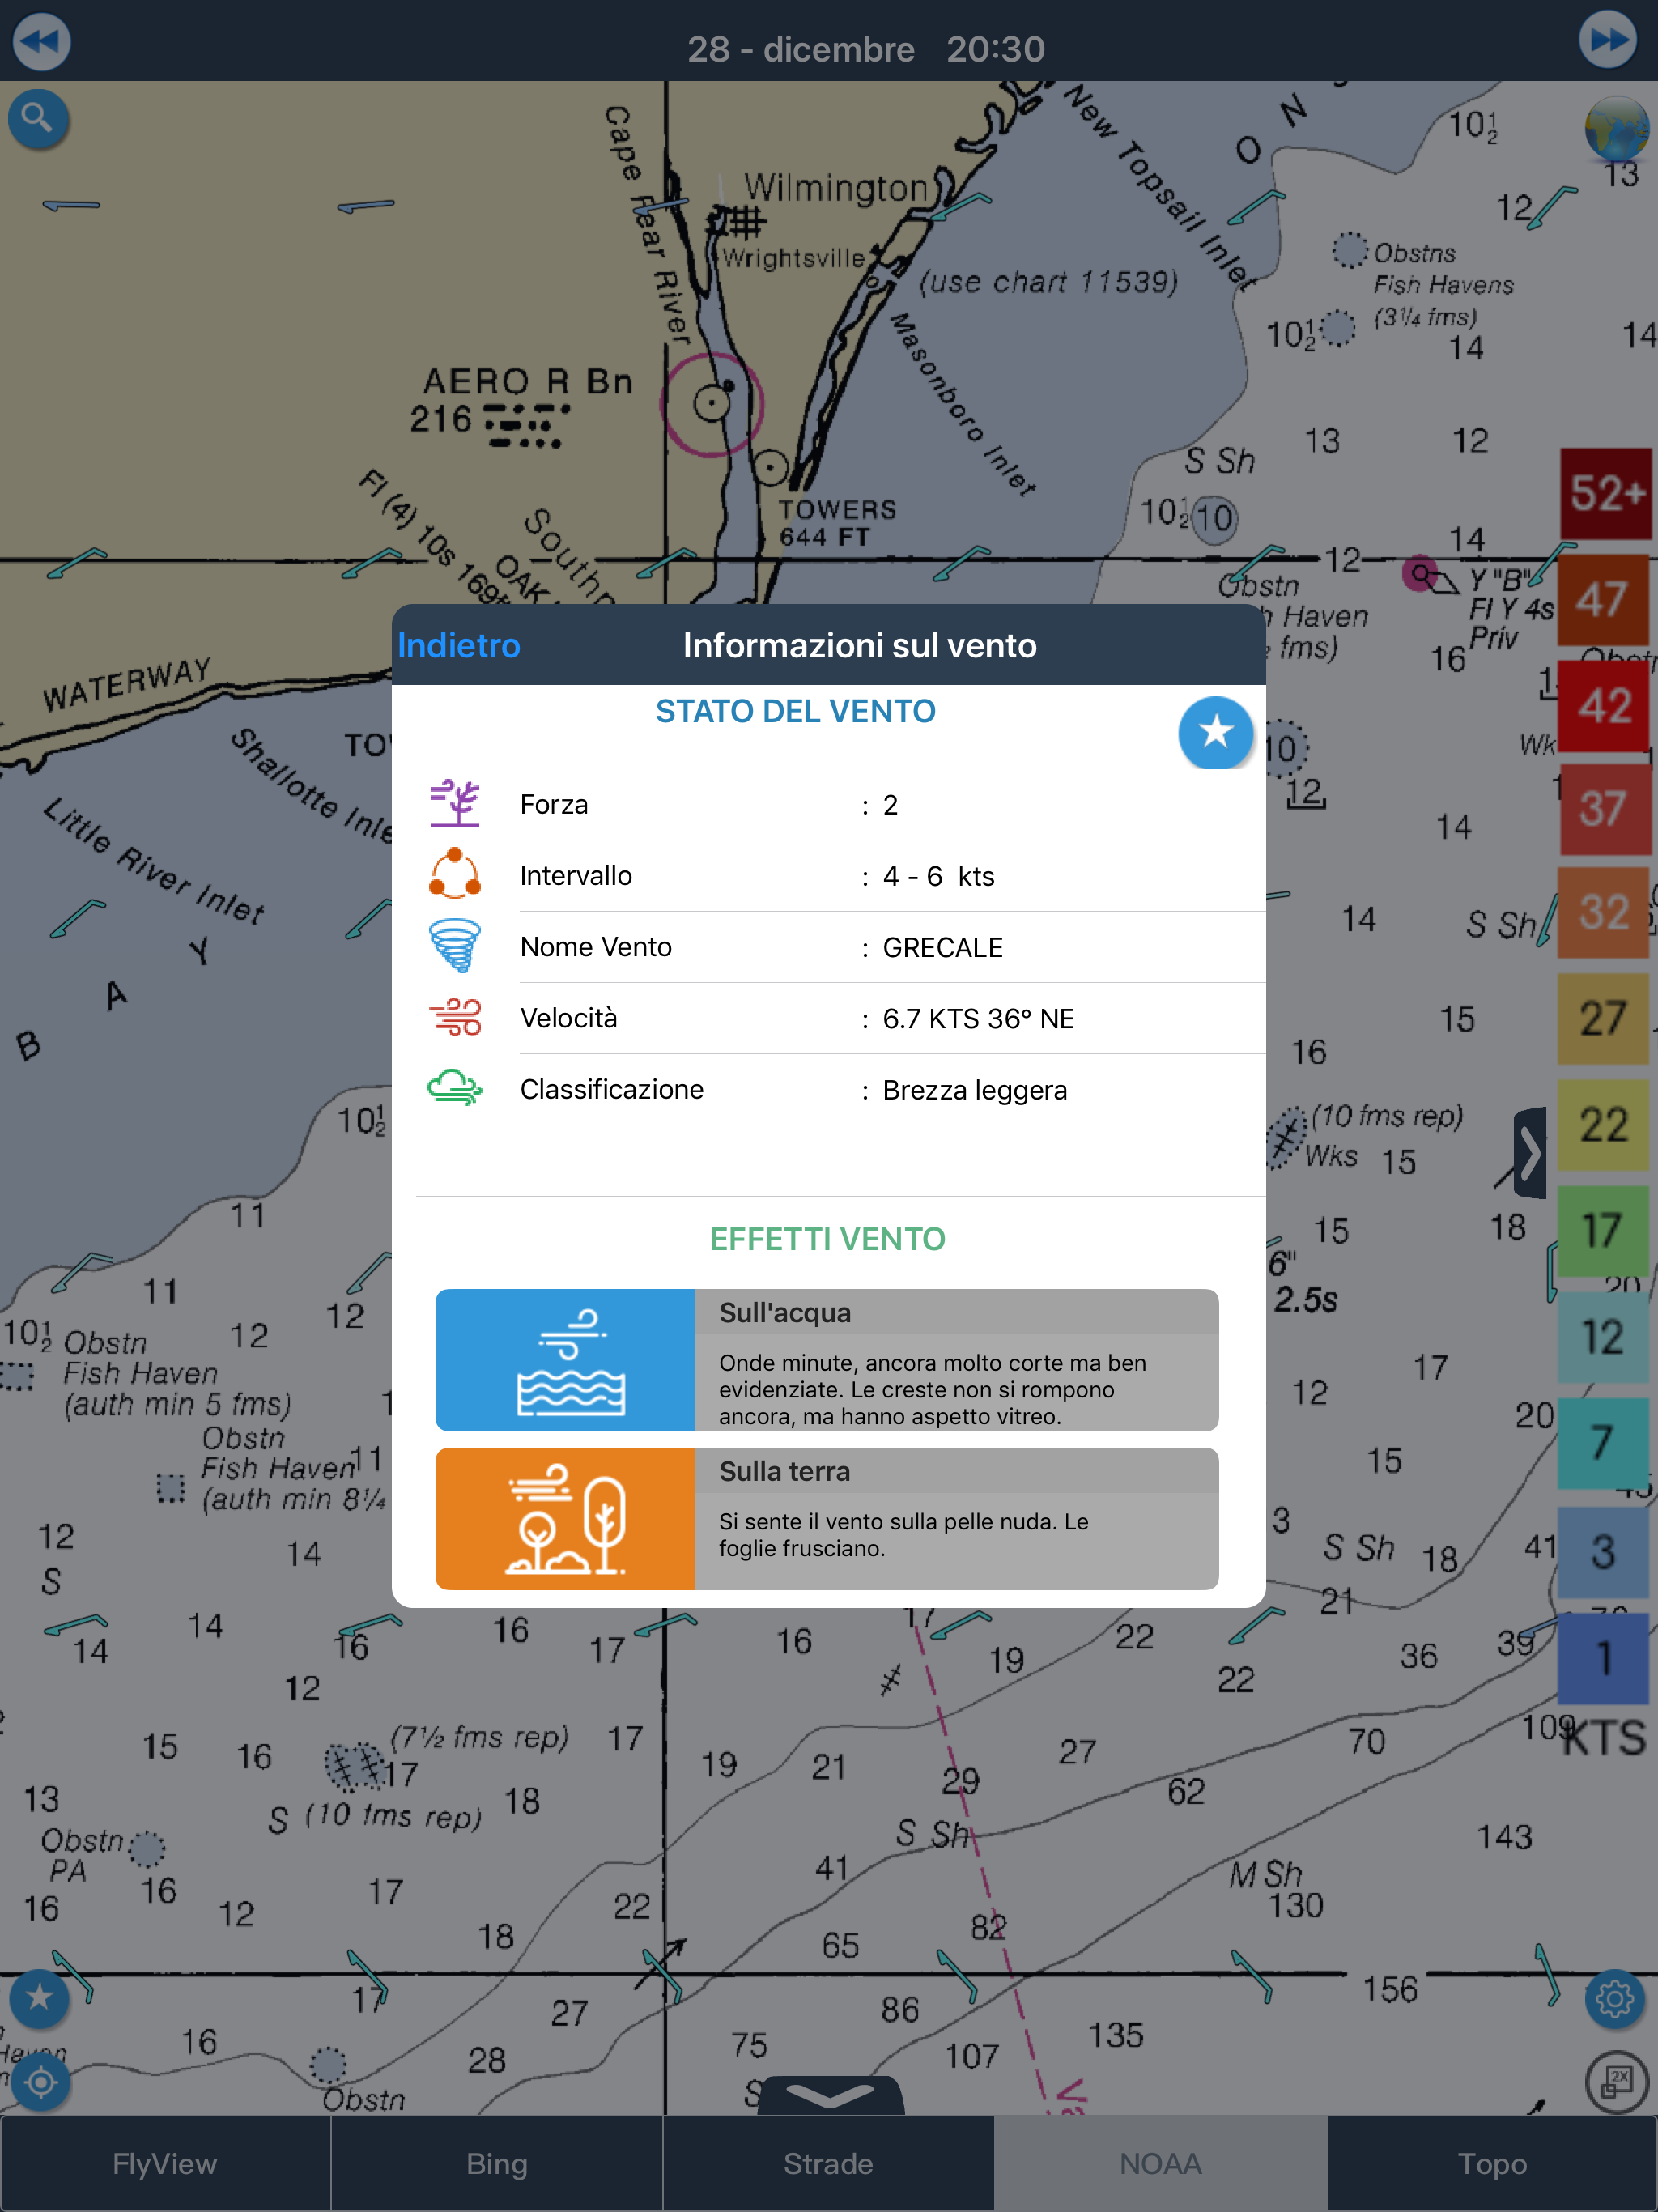Tap the orange Sulla terra effect icon

point(565,1518)
